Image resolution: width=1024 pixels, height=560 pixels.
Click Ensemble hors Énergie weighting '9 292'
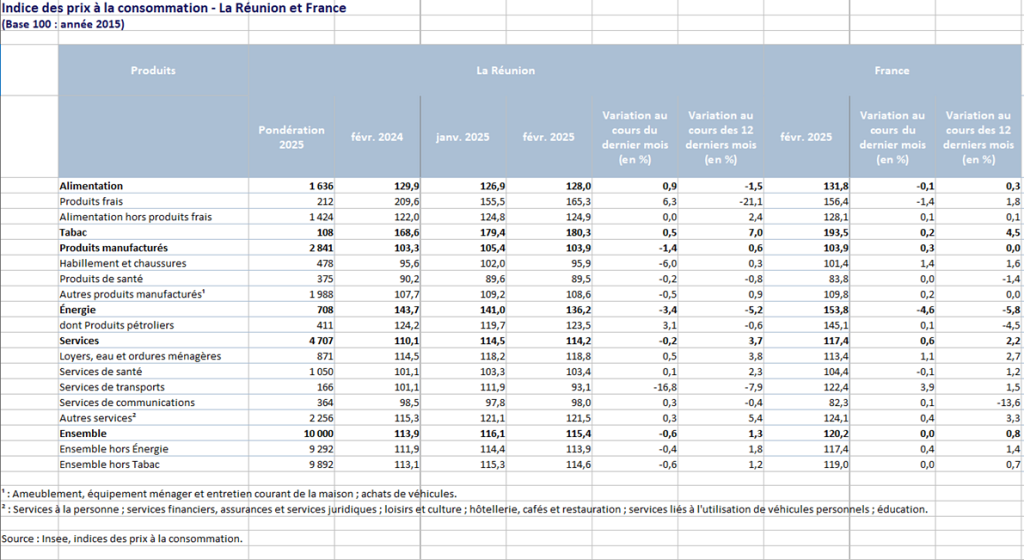click(x=321, y=449)
